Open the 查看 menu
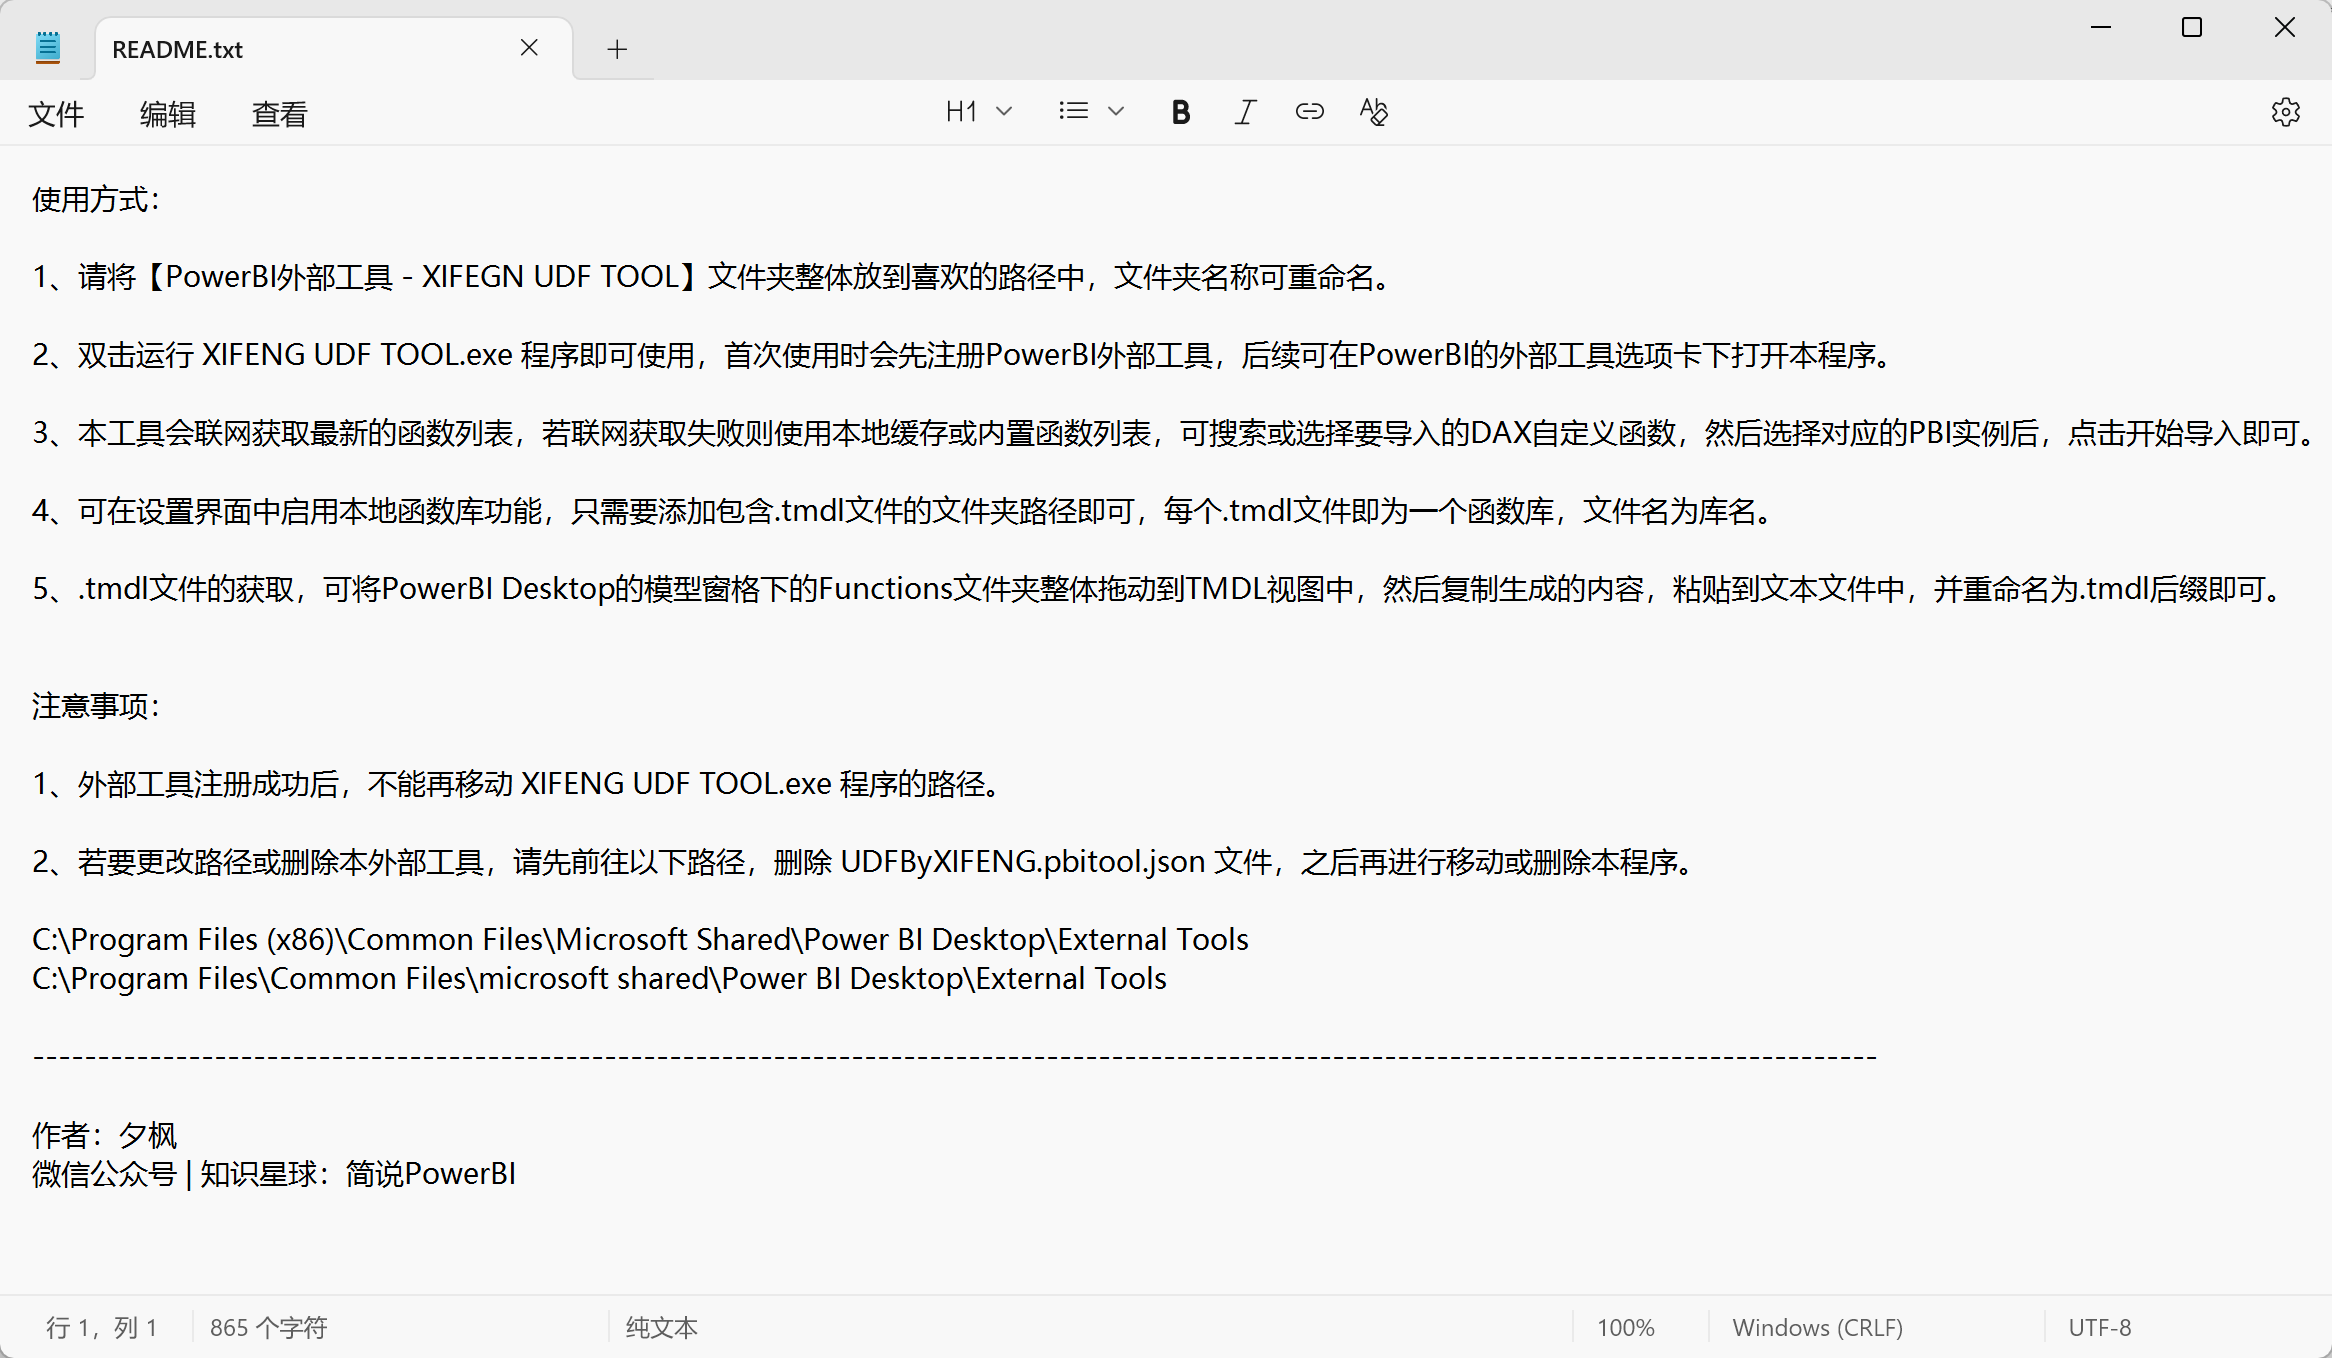Viewport: 2332px width, 1358px height. point(279,115)
